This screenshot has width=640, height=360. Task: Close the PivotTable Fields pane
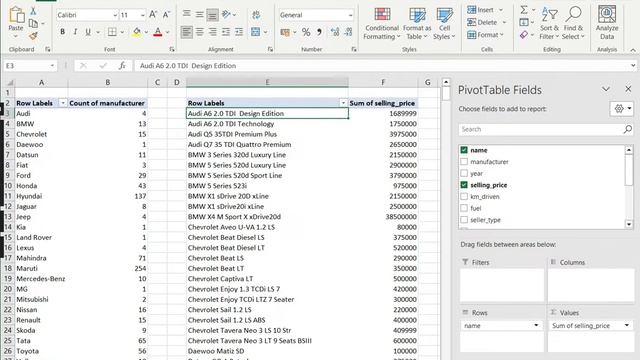628,89
